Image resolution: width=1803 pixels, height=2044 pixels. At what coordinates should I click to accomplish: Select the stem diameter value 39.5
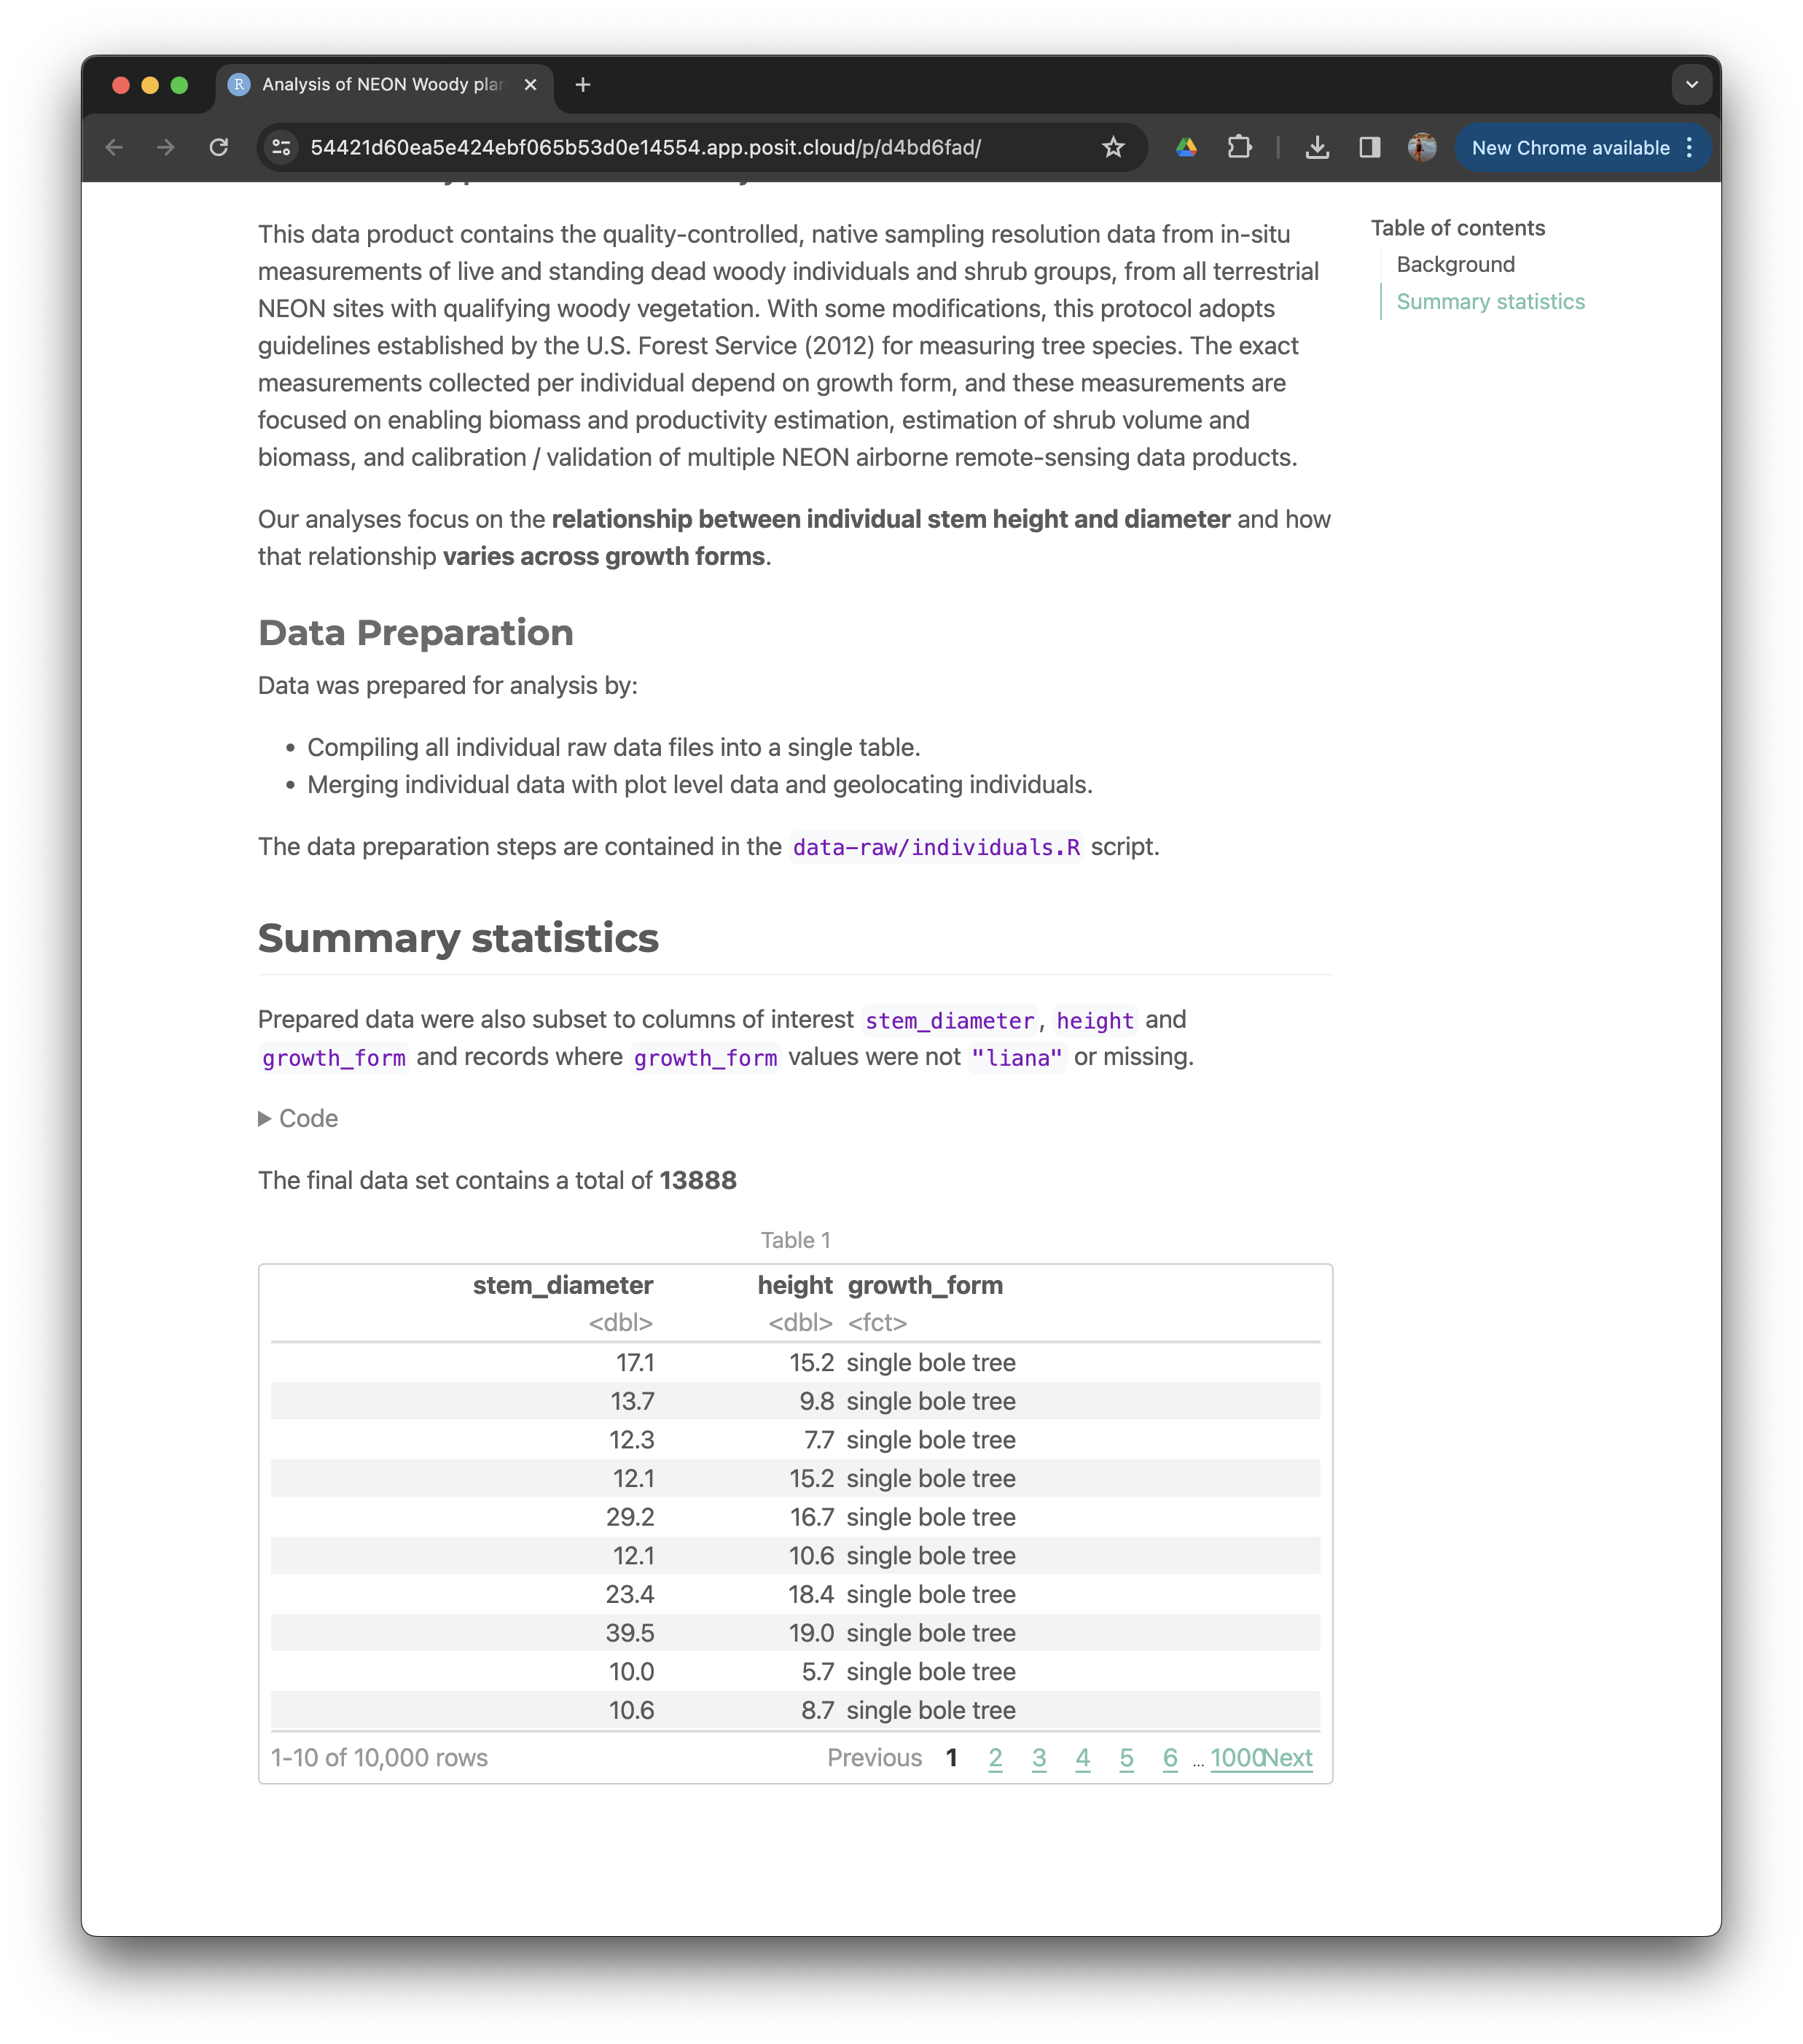[x=630, y=1633]
